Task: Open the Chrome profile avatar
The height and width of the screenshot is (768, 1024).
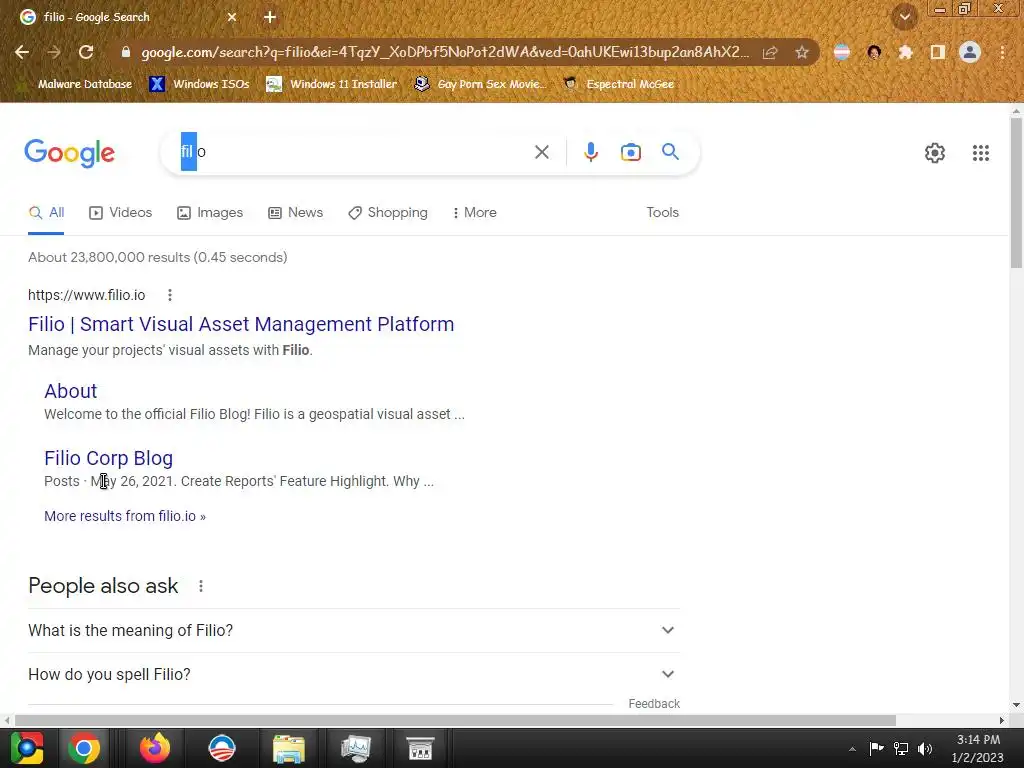Action: coord(970,52)
